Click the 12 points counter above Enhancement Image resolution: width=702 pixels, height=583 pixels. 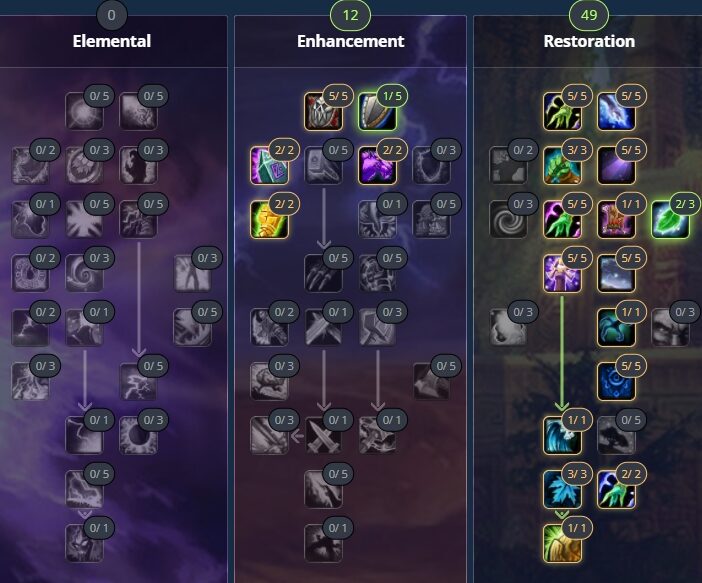(351, 15)
